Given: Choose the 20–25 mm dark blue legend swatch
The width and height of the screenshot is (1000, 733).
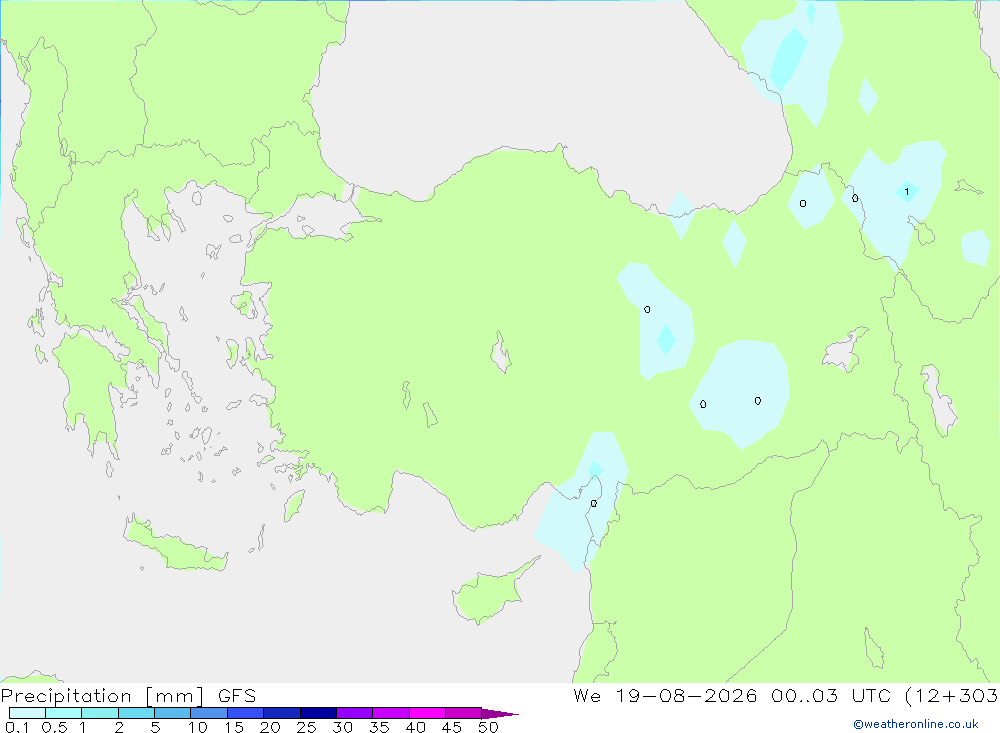Looking at the screenshot, I should (282, 713).
